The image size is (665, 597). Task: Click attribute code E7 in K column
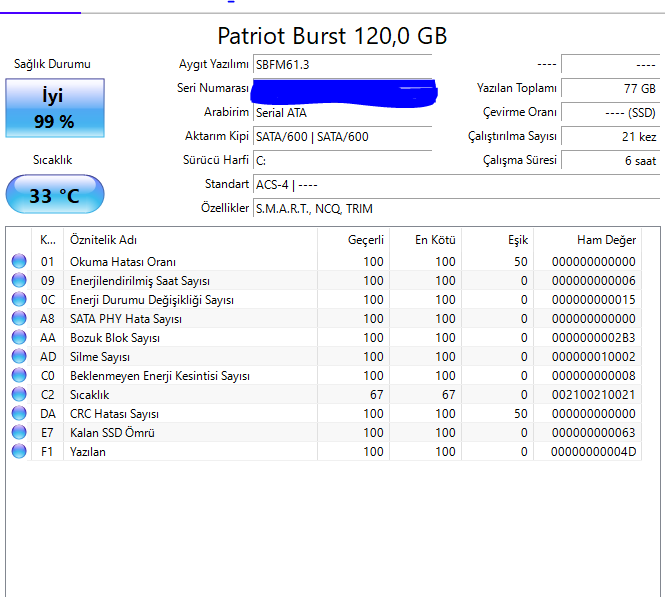point(47,433)
